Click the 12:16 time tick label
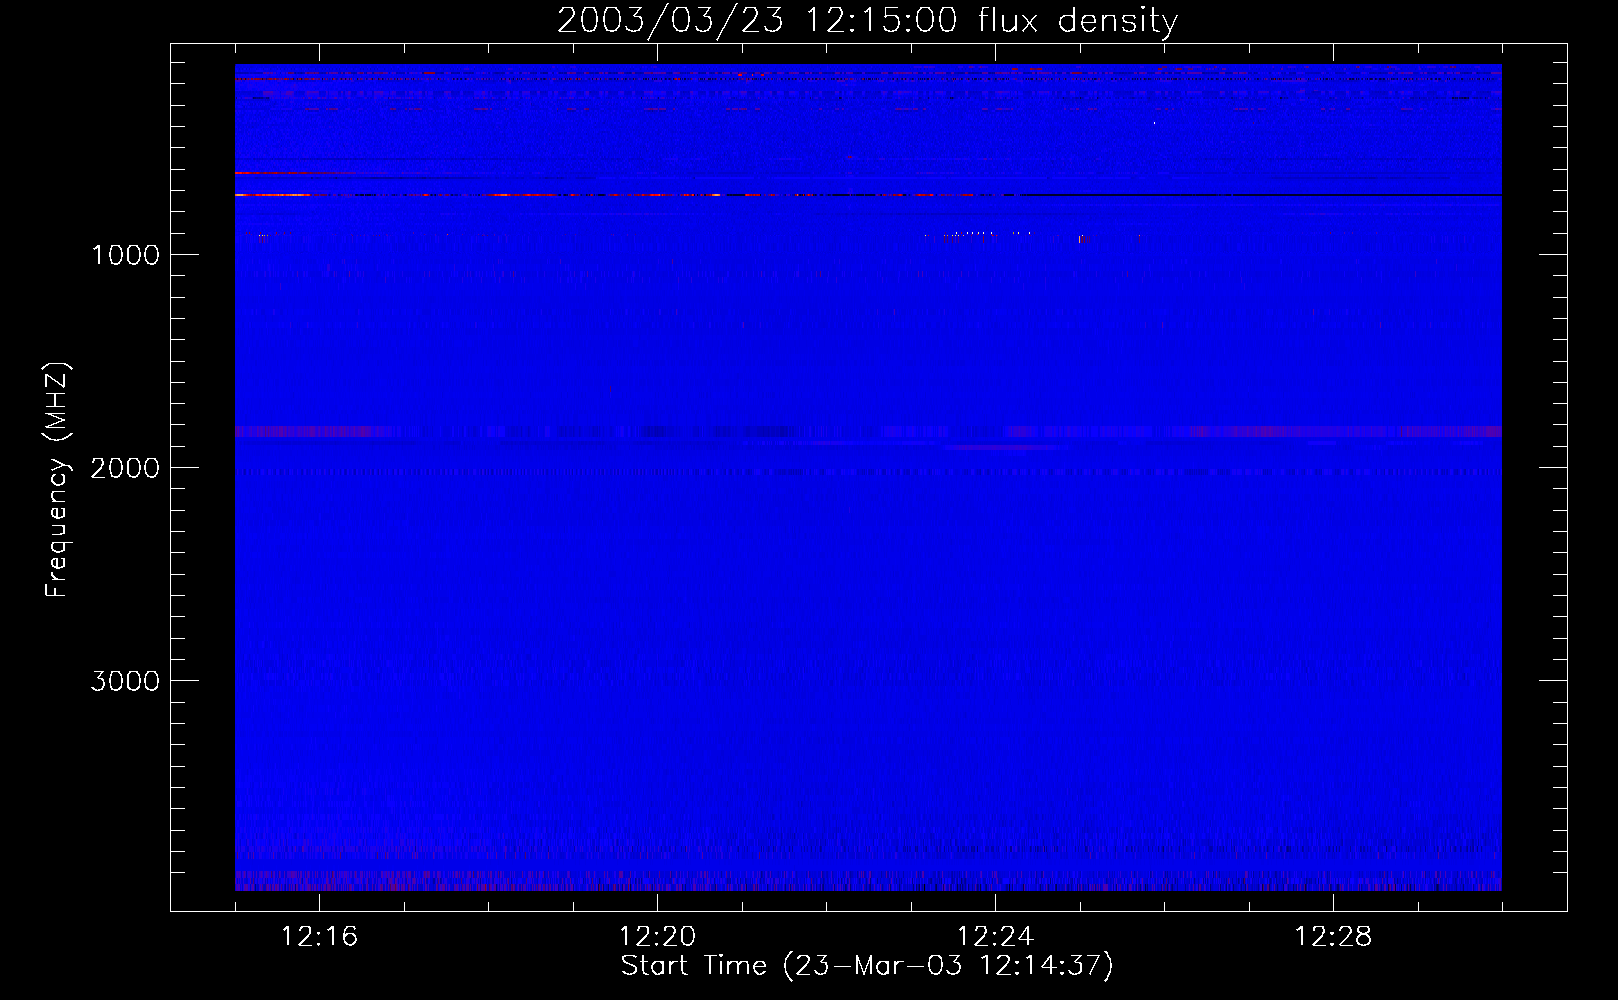 (319, 937)
